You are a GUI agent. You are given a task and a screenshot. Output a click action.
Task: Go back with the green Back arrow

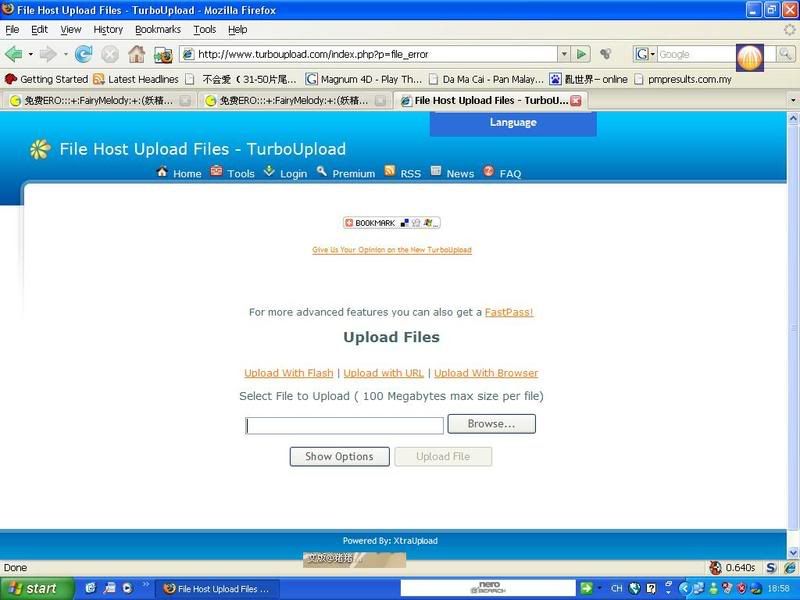14,54
